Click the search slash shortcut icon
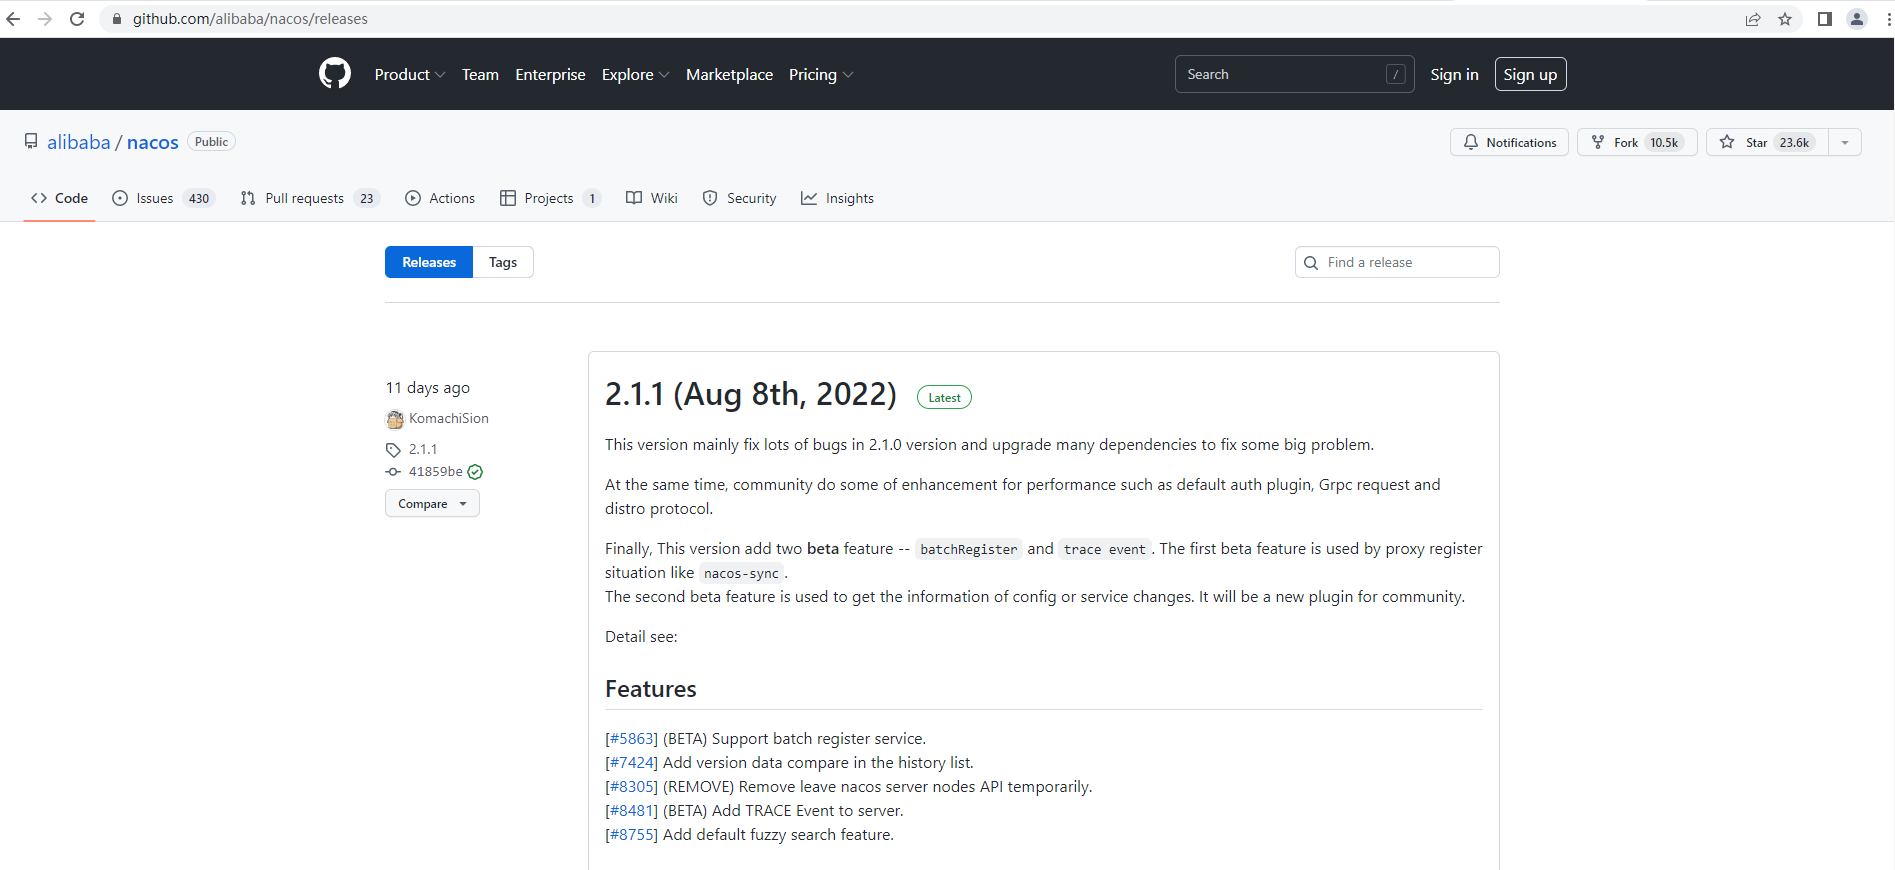 pyautogui.click(x=1396, y=74)
